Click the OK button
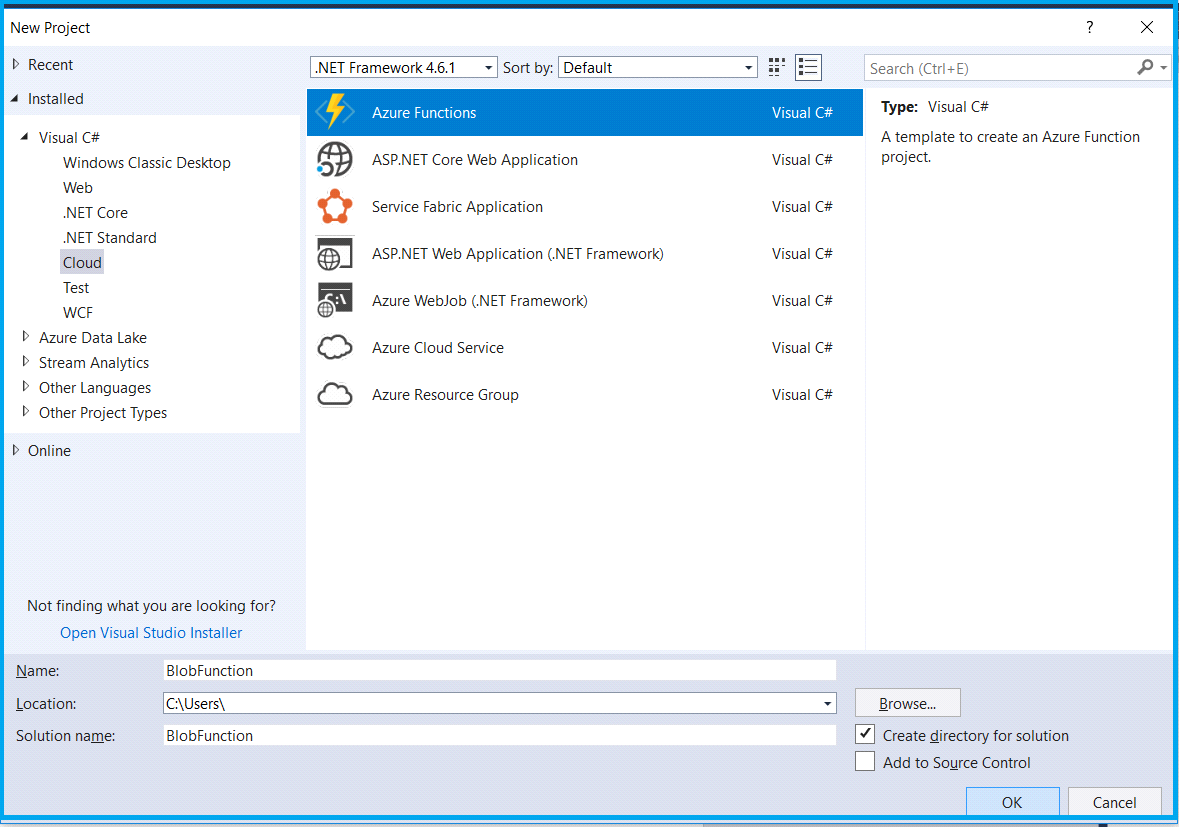This screenshot has height=827, width=1179. [x=1012, y=802]
